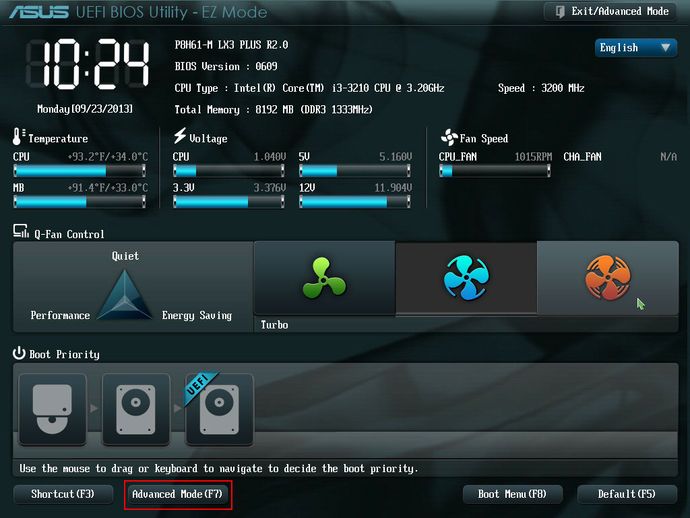Choose the Quiet corner of the triangle

125,256
